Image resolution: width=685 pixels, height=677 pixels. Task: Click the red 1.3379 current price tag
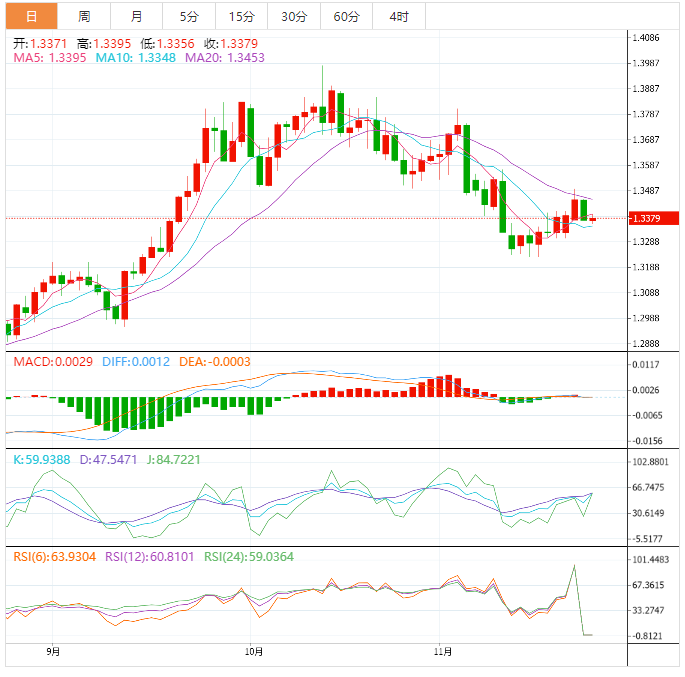point(654,218)
